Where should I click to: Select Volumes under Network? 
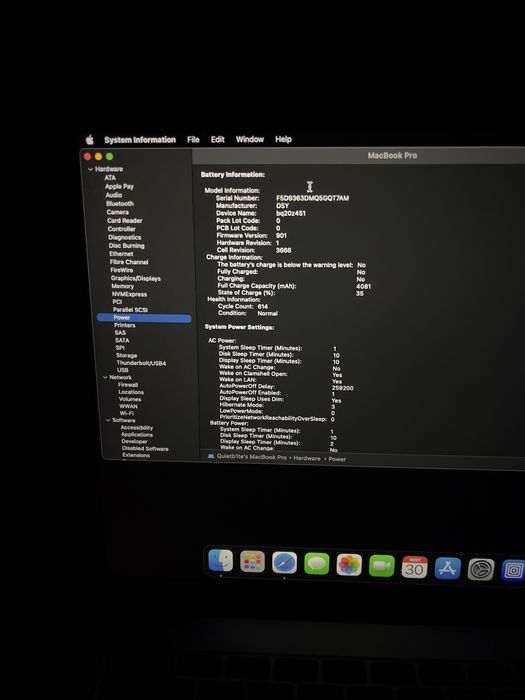[130, 399]
